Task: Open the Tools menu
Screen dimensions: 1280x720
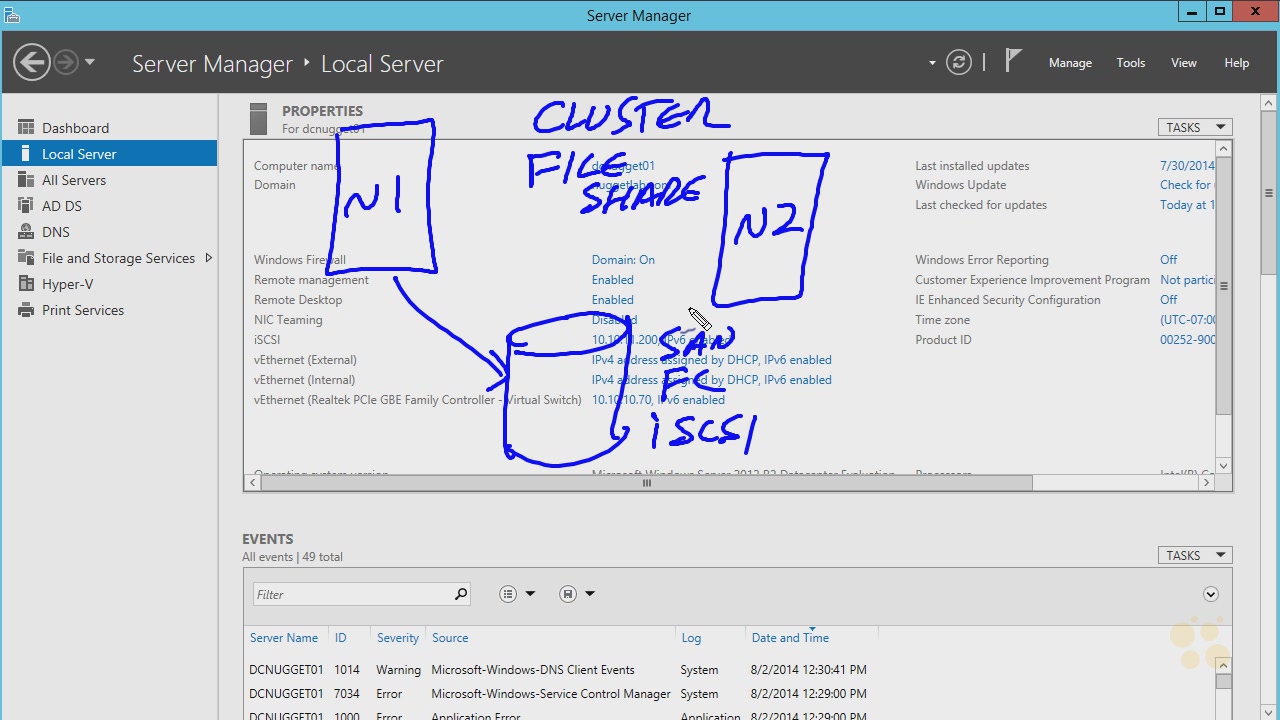Action: coord(1131,63)
